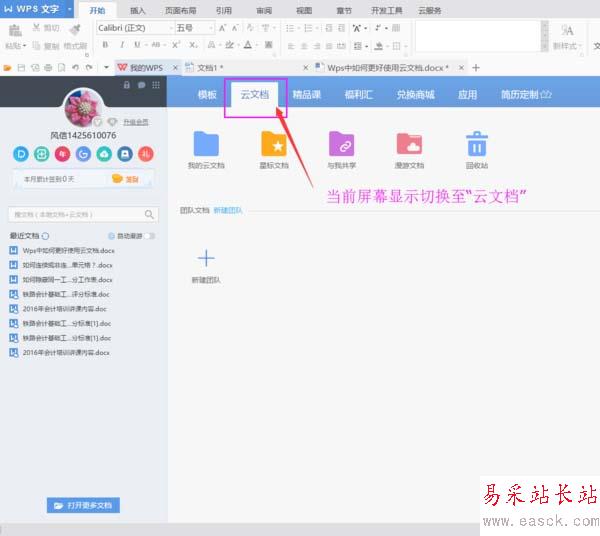Screen dimensions: 600x536
Task: Switch to the 福利汇 tab
Action: 359,94
